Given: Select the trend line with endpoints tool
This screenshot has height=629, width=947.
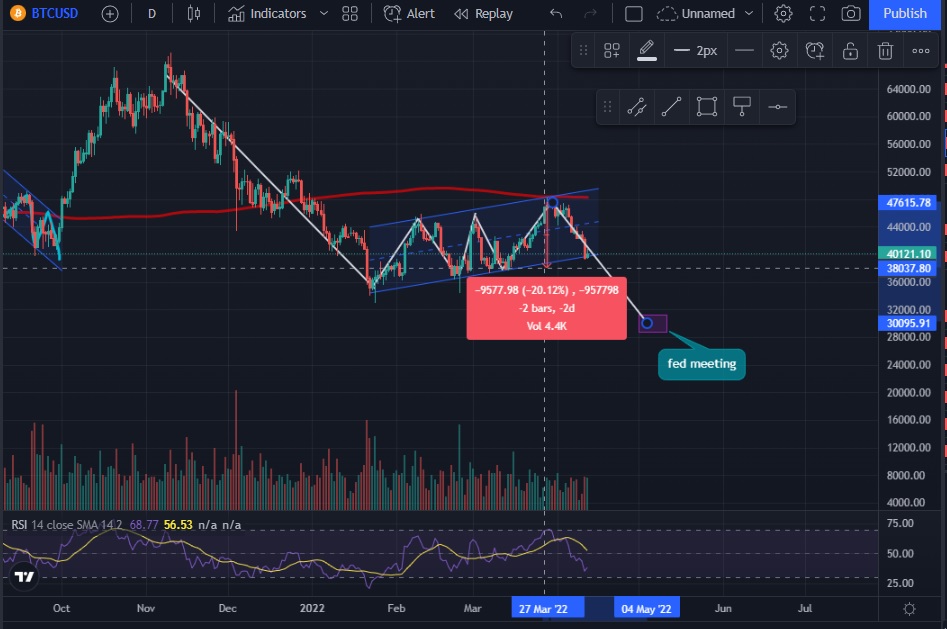Looking at the screenshot, I should (x=637, y=107).
